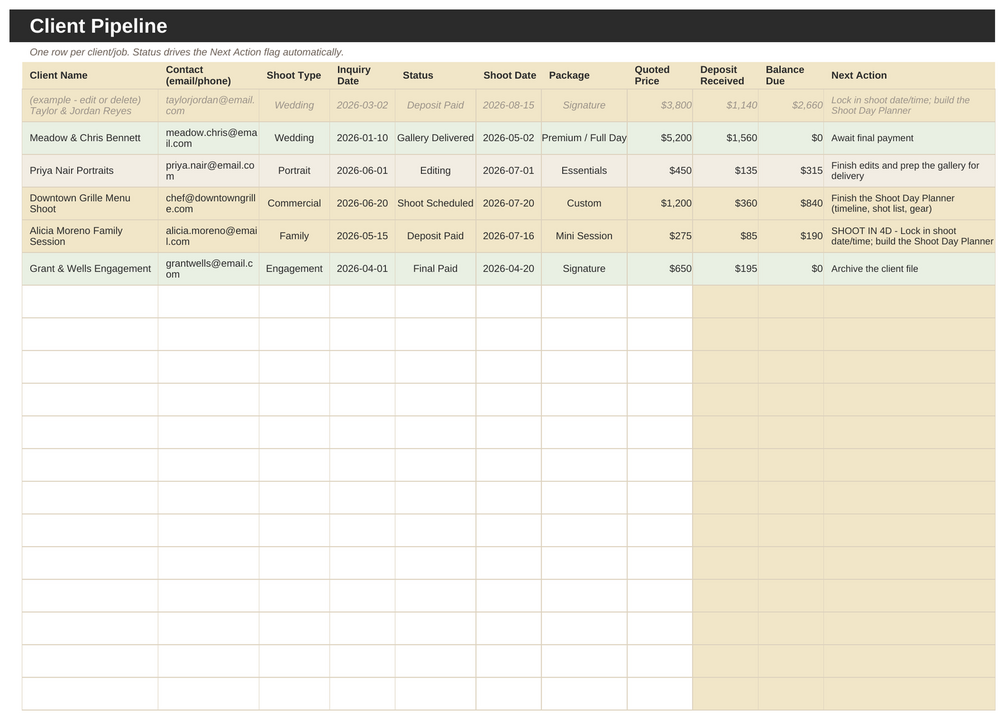Select the Priya Nair Portraits cell
1005x720 pixels.
click(90, 171)
